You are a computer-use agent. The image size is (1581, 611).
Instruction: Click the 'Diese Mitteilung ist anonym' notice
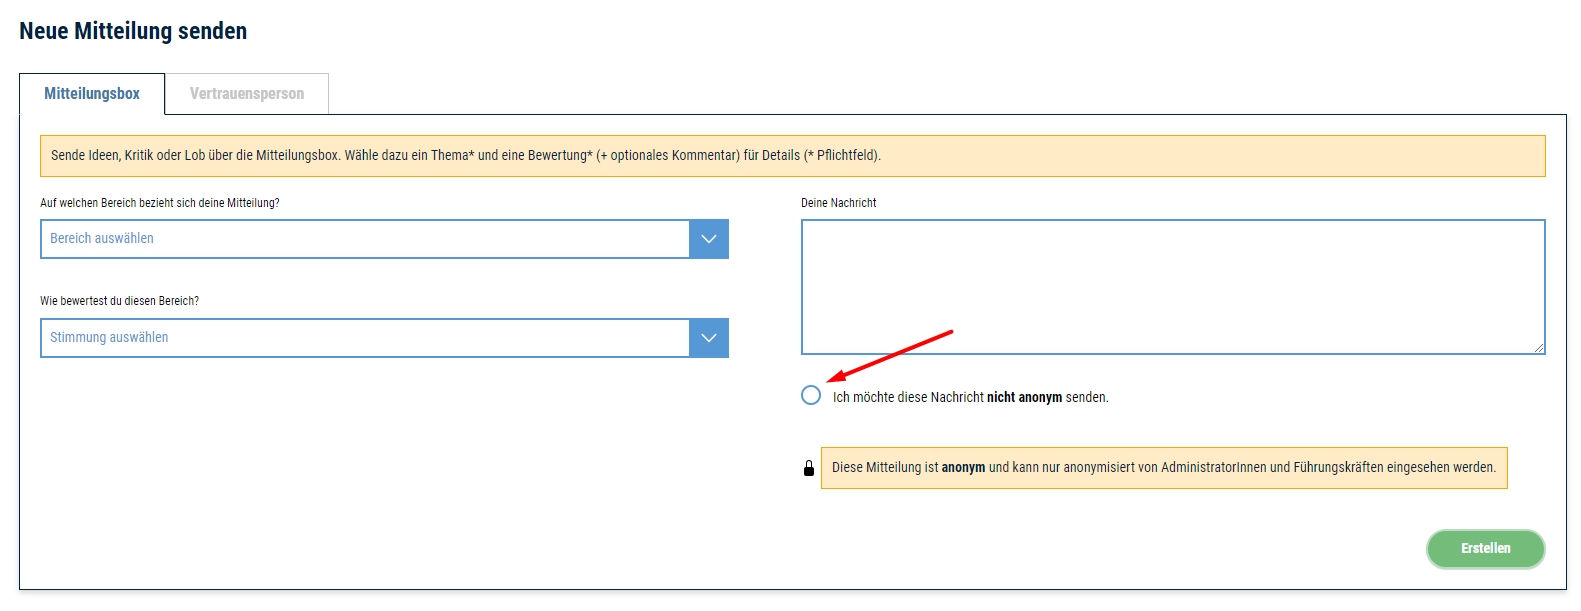click(1164, 468)
